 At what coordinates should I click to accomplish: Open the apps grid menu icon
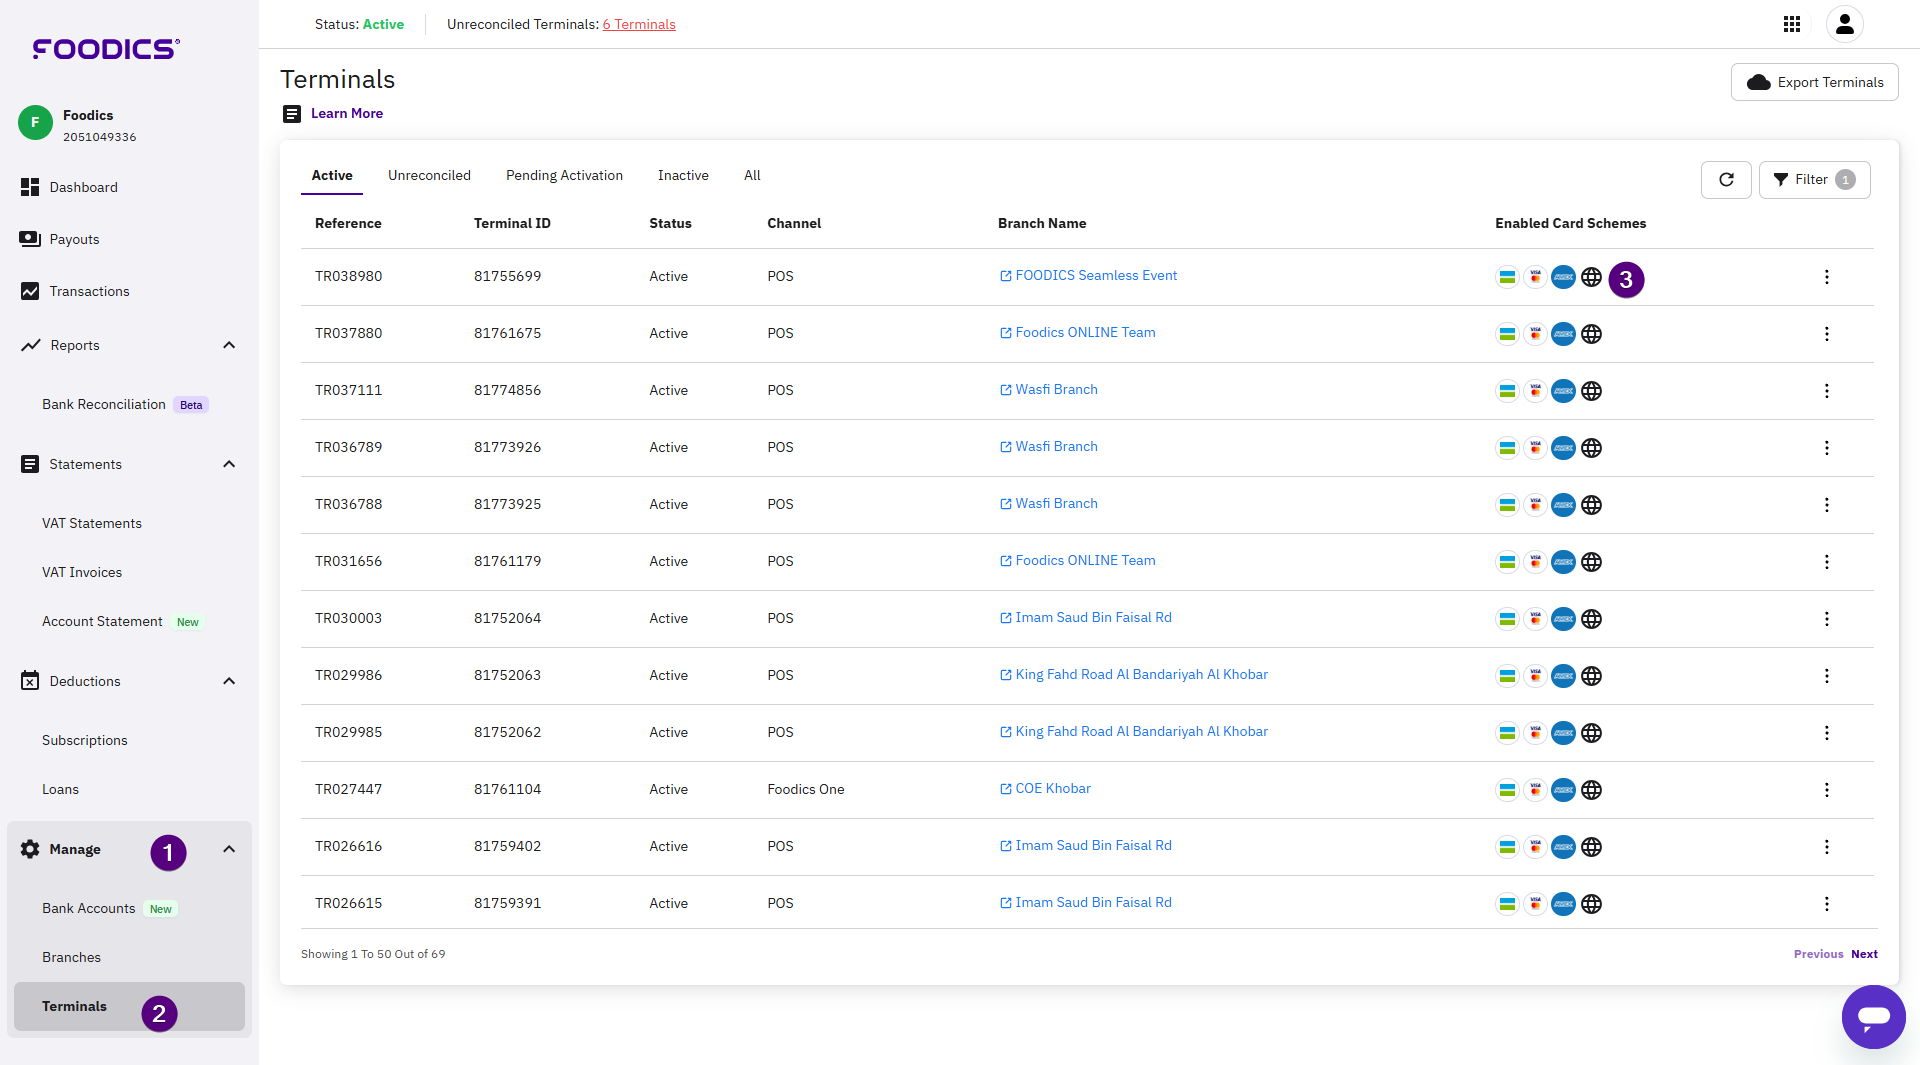pos(1792,24)
